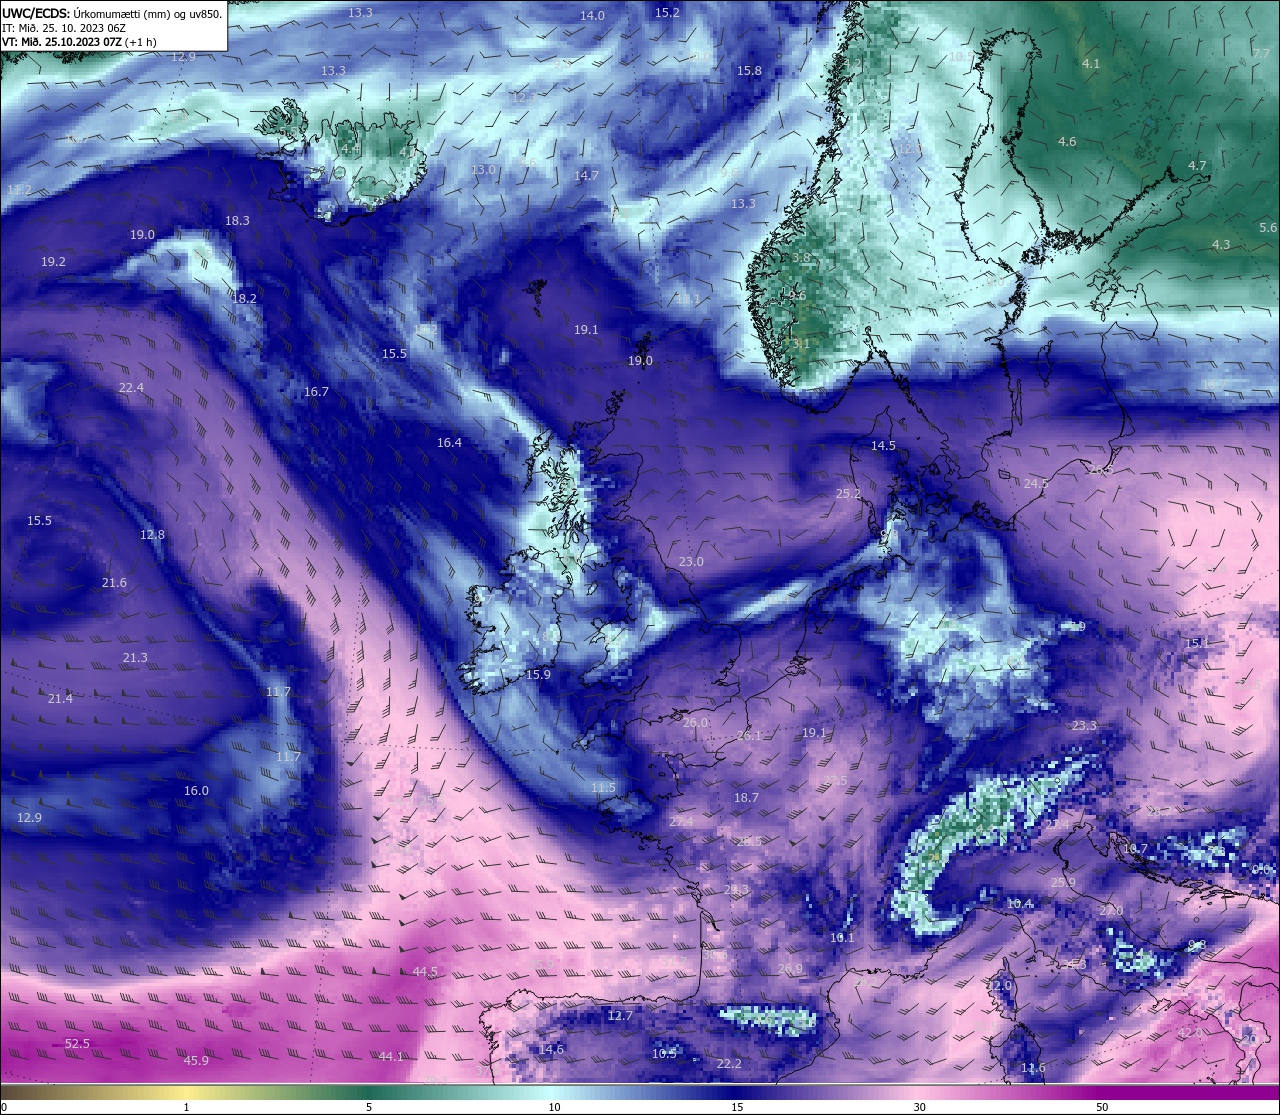Viewport: 1280px width, 1115px height.
Task: Click the 22.4 value label
Action: [131, 387]
